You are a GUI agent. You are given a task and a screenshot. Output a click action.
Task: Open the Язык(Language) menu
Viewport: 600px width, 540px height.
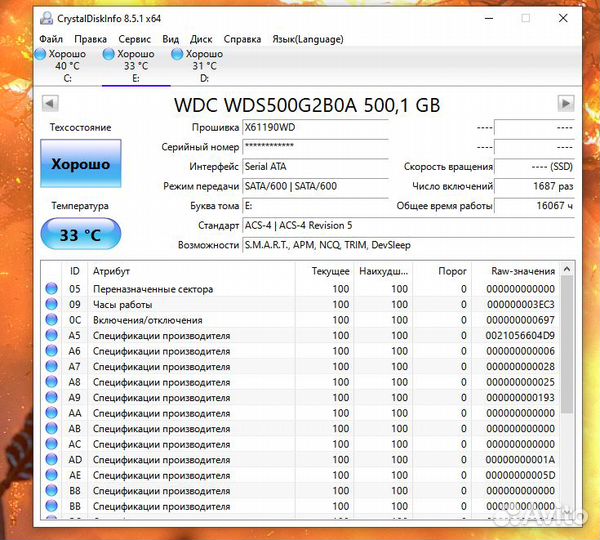308,39
